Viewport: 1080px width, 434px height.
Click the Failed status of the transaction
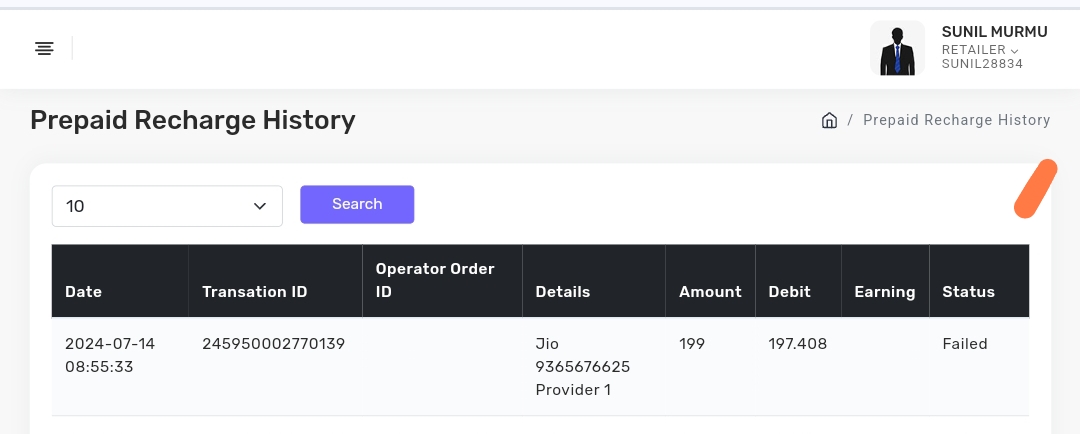click(x=965, y=344)
